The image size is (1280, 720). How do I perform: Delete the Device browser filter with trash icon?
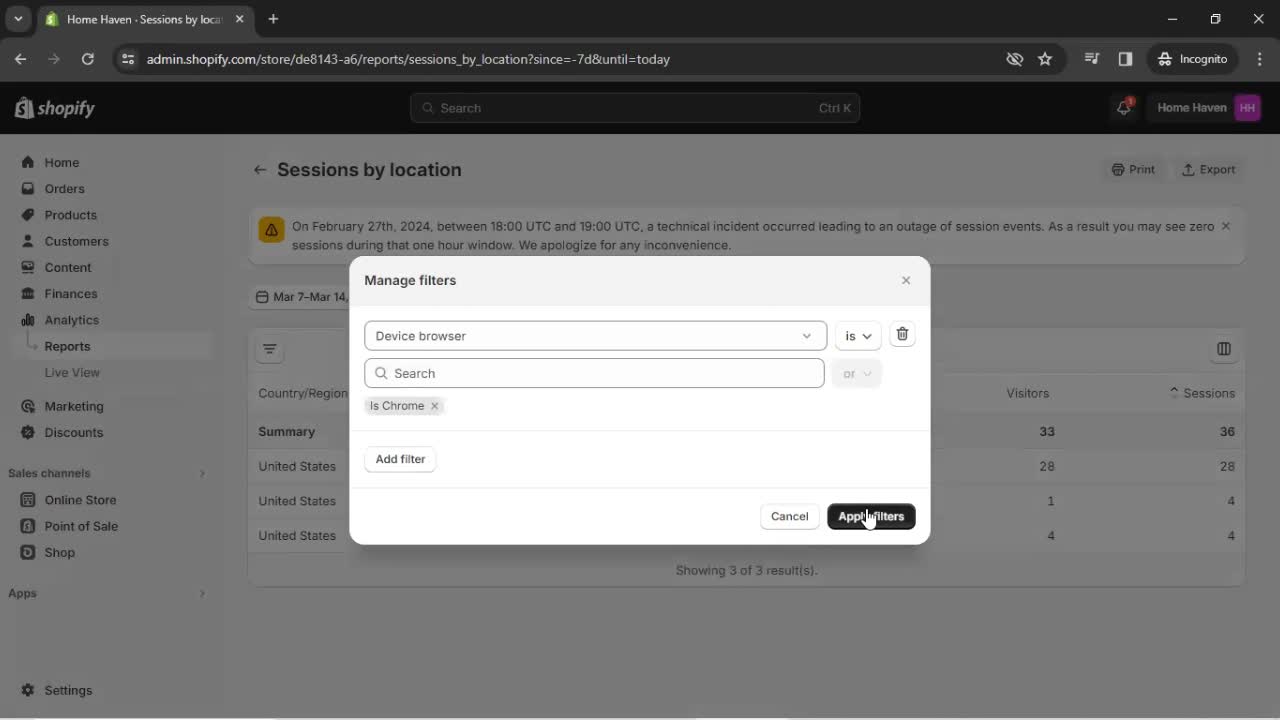[x=902, y=334]
